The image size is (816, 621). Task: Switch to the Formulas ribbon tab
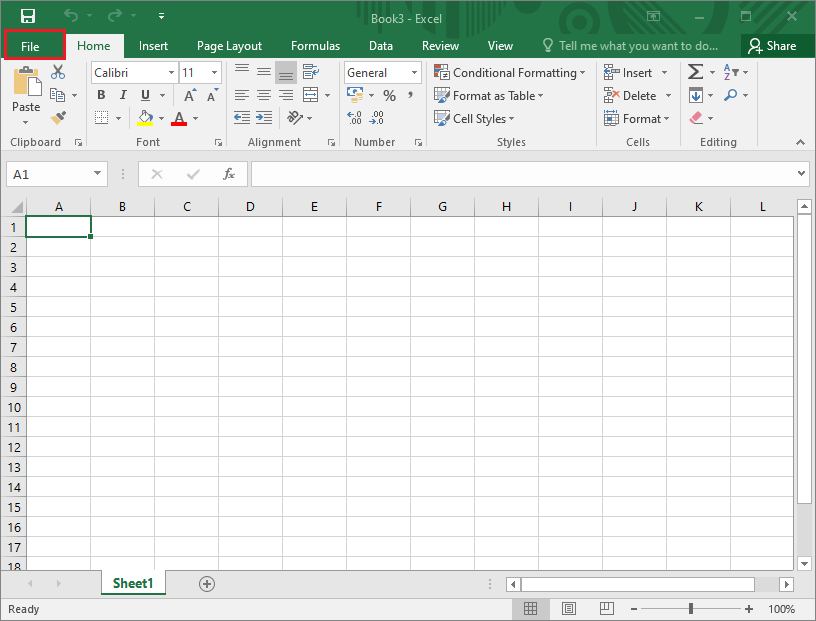coord(315,45)
